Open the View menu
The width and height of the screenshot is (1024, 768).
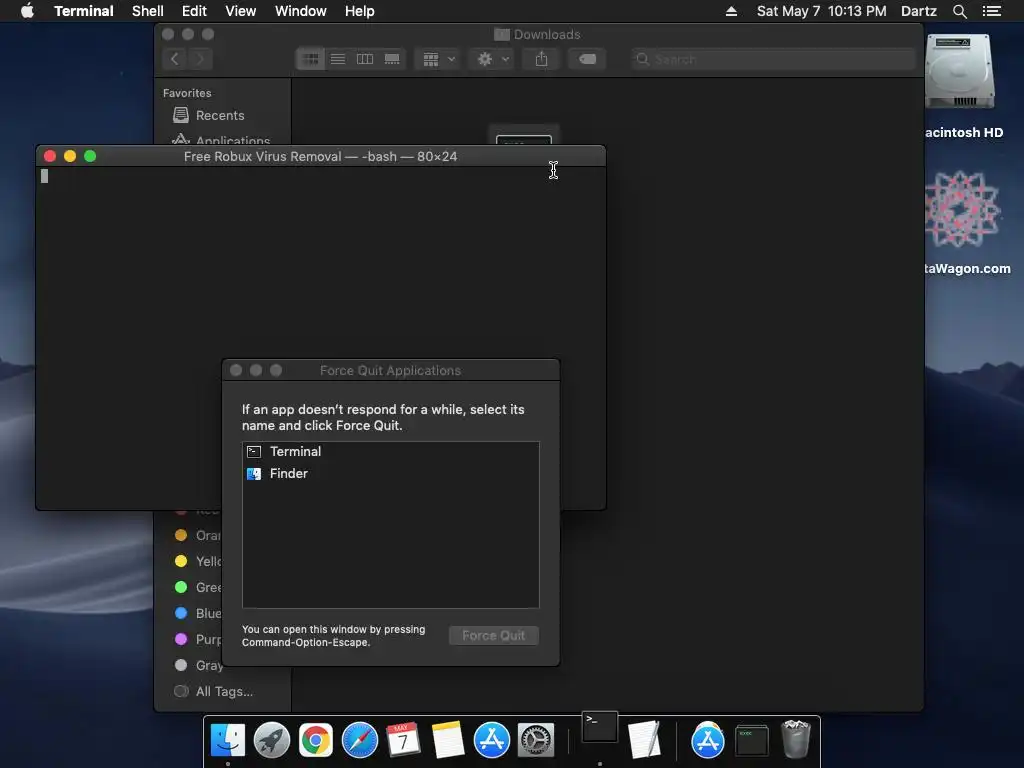coord(240,11)
